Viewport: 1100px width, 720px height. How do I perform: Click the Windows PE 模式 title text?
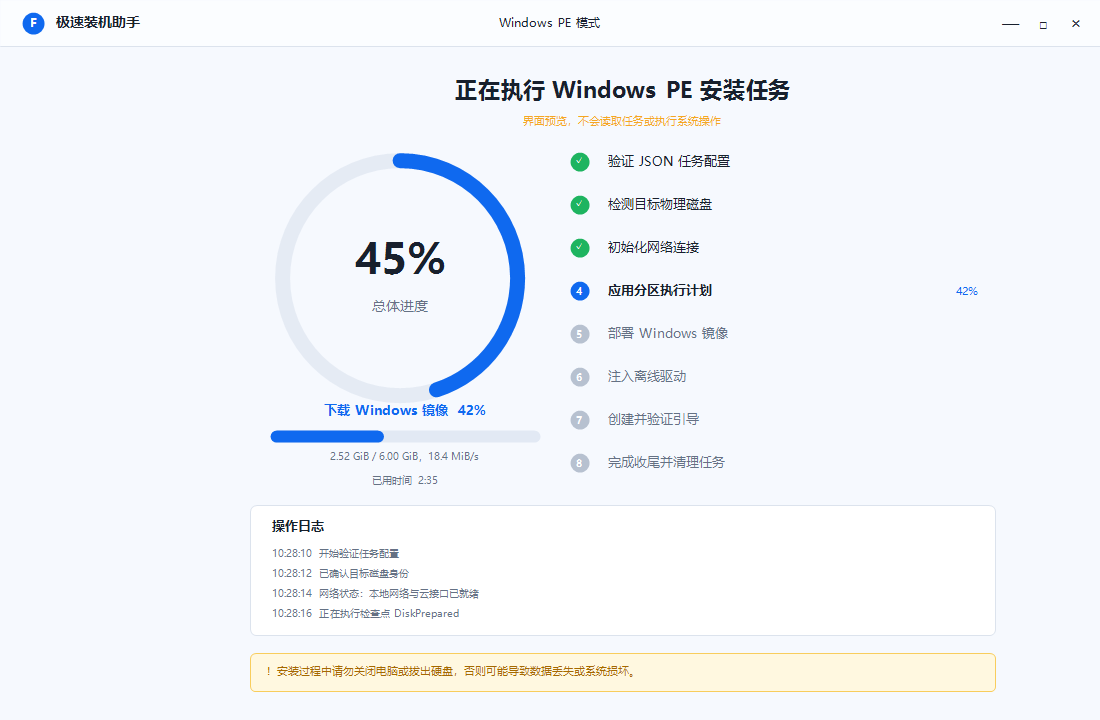[x=549, y=23]
